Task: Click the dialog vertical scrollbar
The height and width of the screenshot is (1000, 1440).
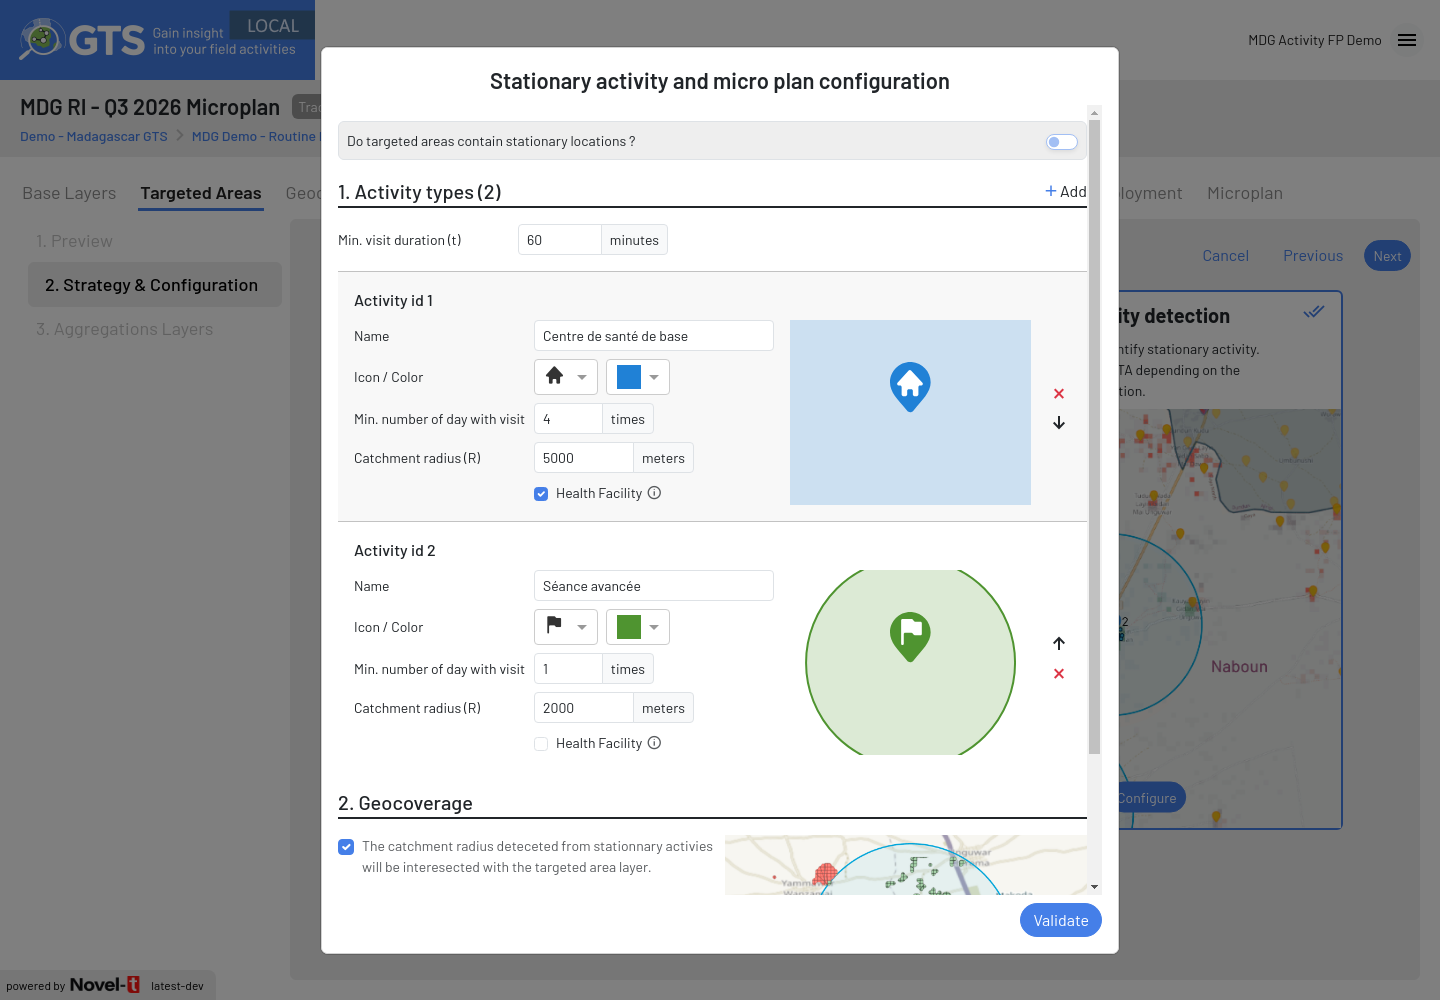Action: (1094, 437)
